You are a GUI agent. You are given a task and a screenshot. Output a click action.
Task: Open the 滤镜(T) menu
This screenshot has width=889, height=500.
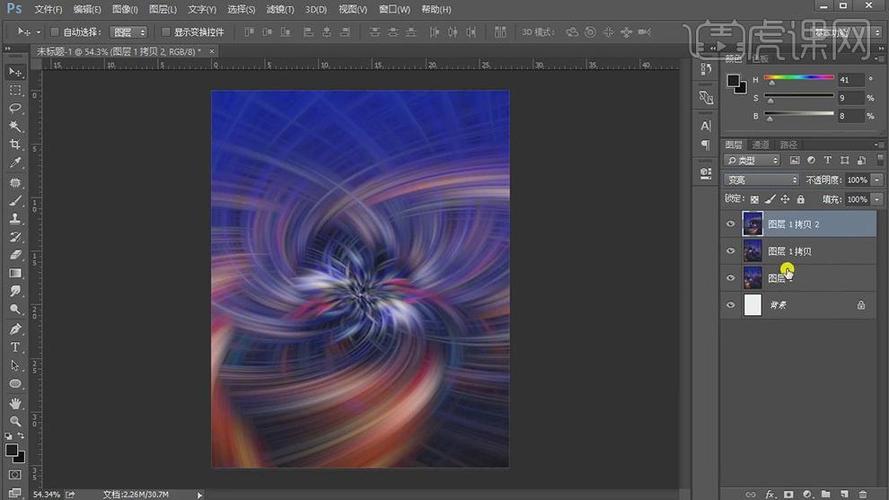[280, 10]
